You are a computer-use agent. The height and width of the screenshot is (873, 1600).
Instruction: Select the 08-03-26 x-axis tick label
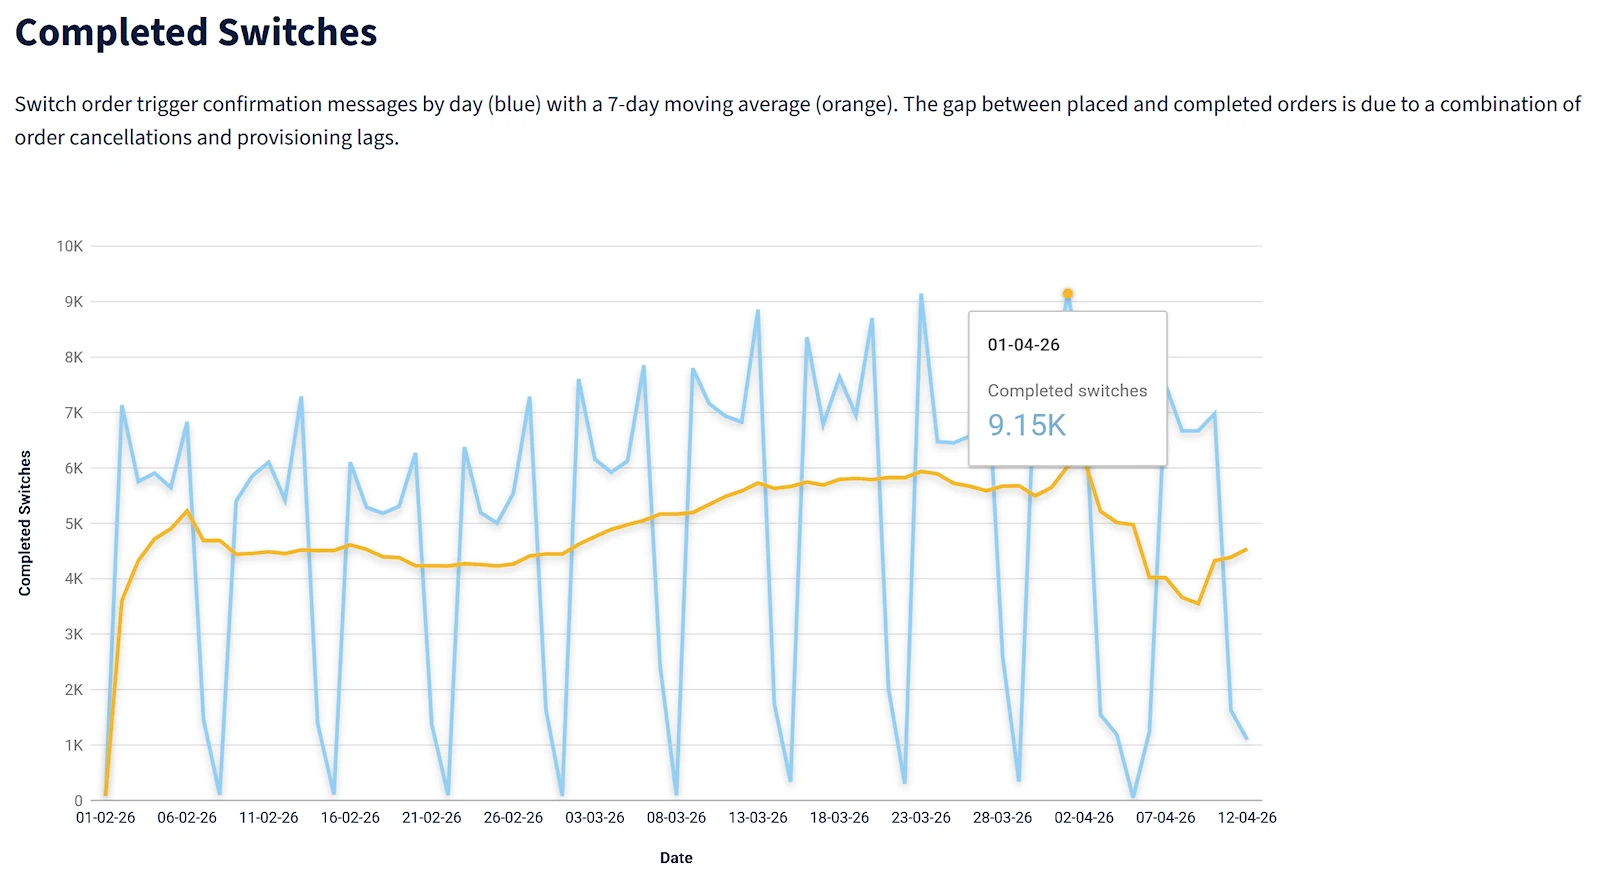click(x=676, y=818)
